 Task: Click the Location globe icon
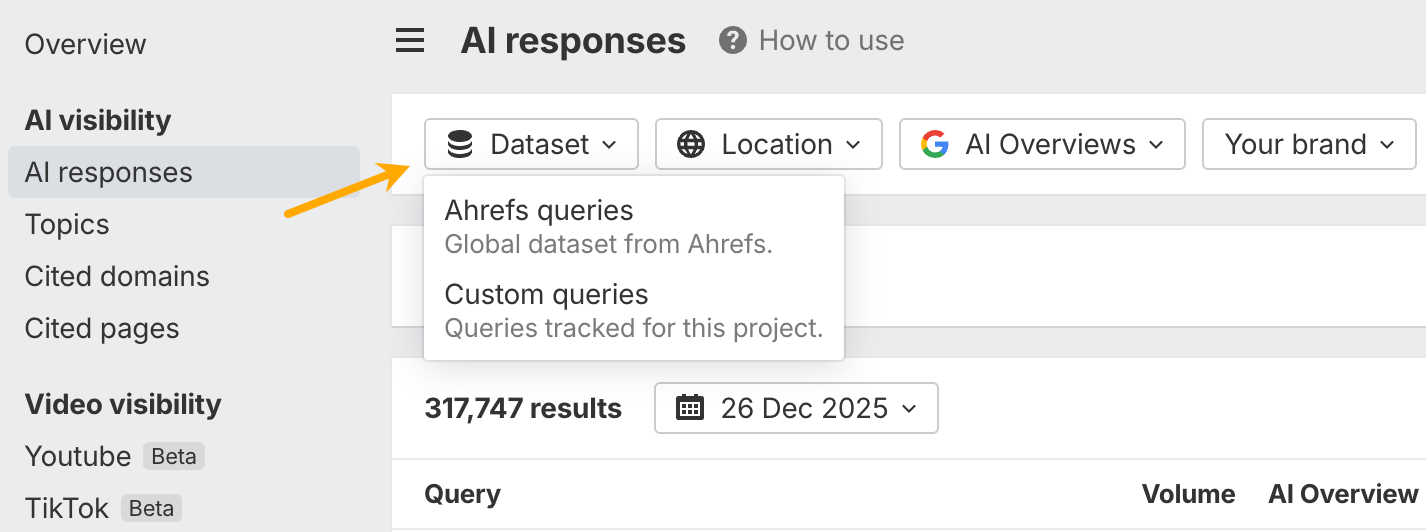click(691, 145)
